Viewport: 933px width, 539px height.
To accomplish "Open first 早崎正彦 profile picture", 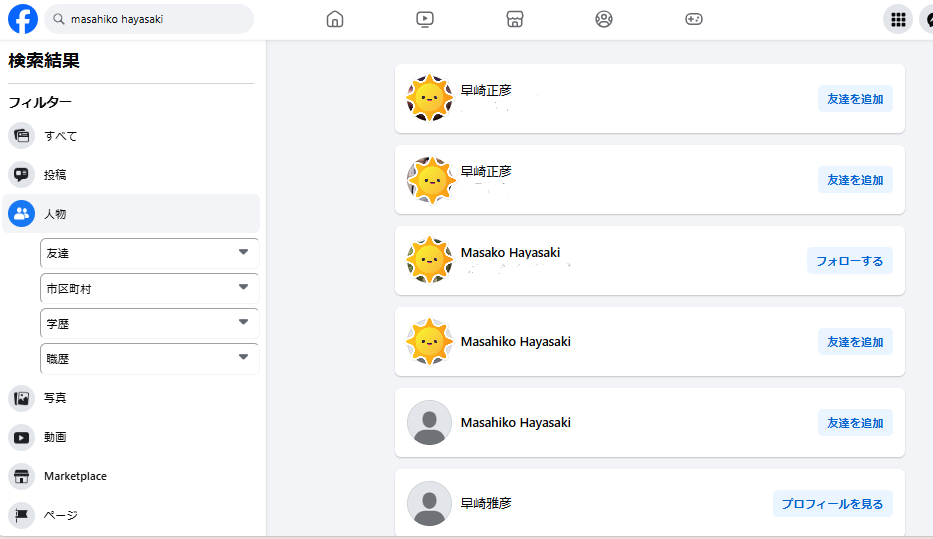I will (430, 98).
